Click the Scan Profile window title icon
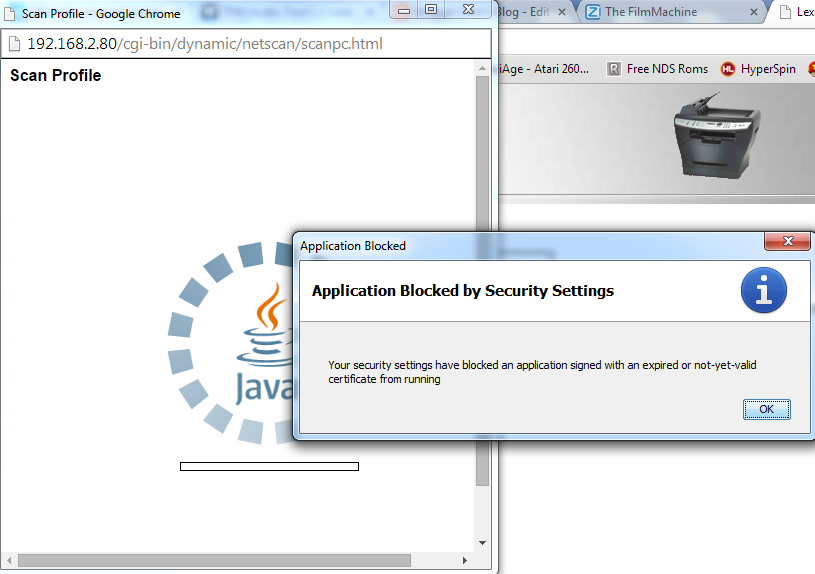Viewport: 815px width, 574px height. coord(10,14)
